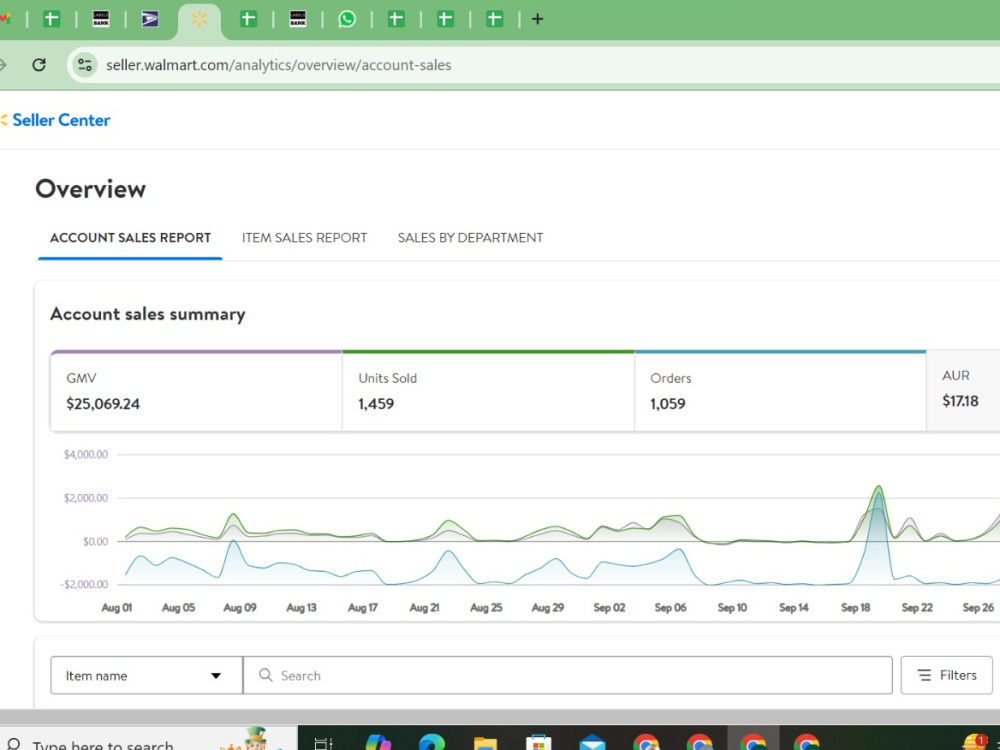1000x750 pixels.
Task: Click the leprechaun search highlight image
Action: [253, 739]
